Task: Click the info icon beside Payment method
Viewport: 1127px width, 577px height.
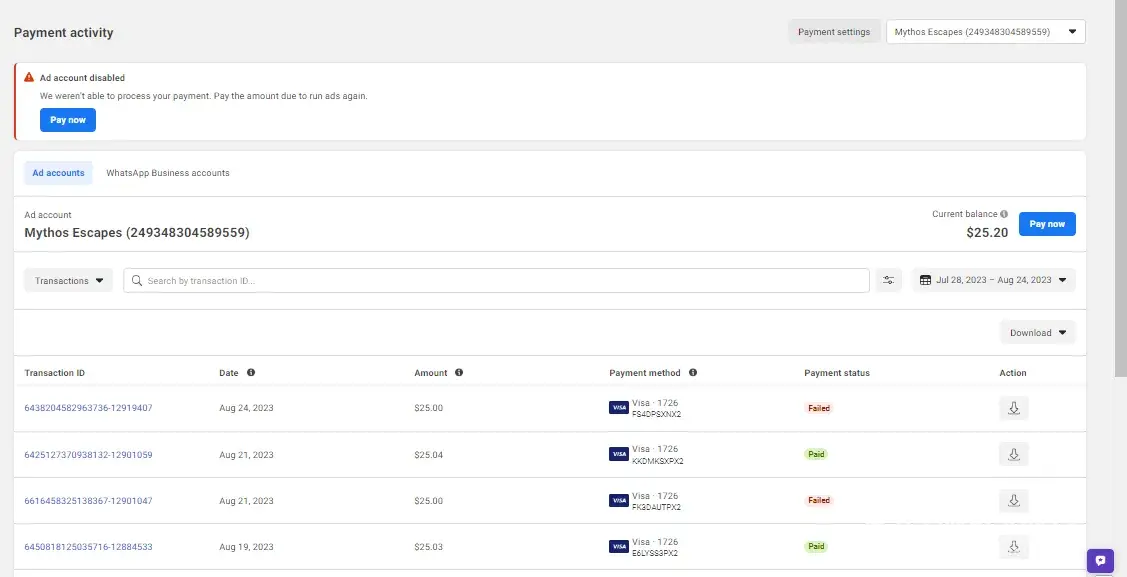Action: [x=693, y=373]
